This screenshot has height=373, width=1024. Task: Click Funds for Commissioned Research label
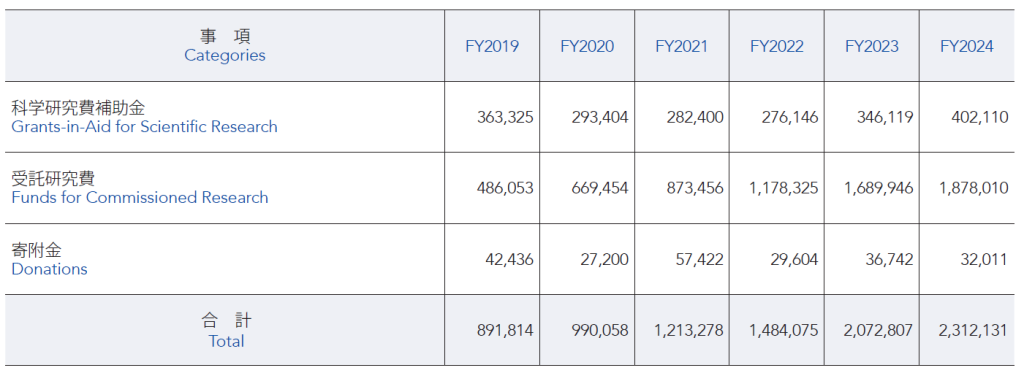click(x=140, y=198)
